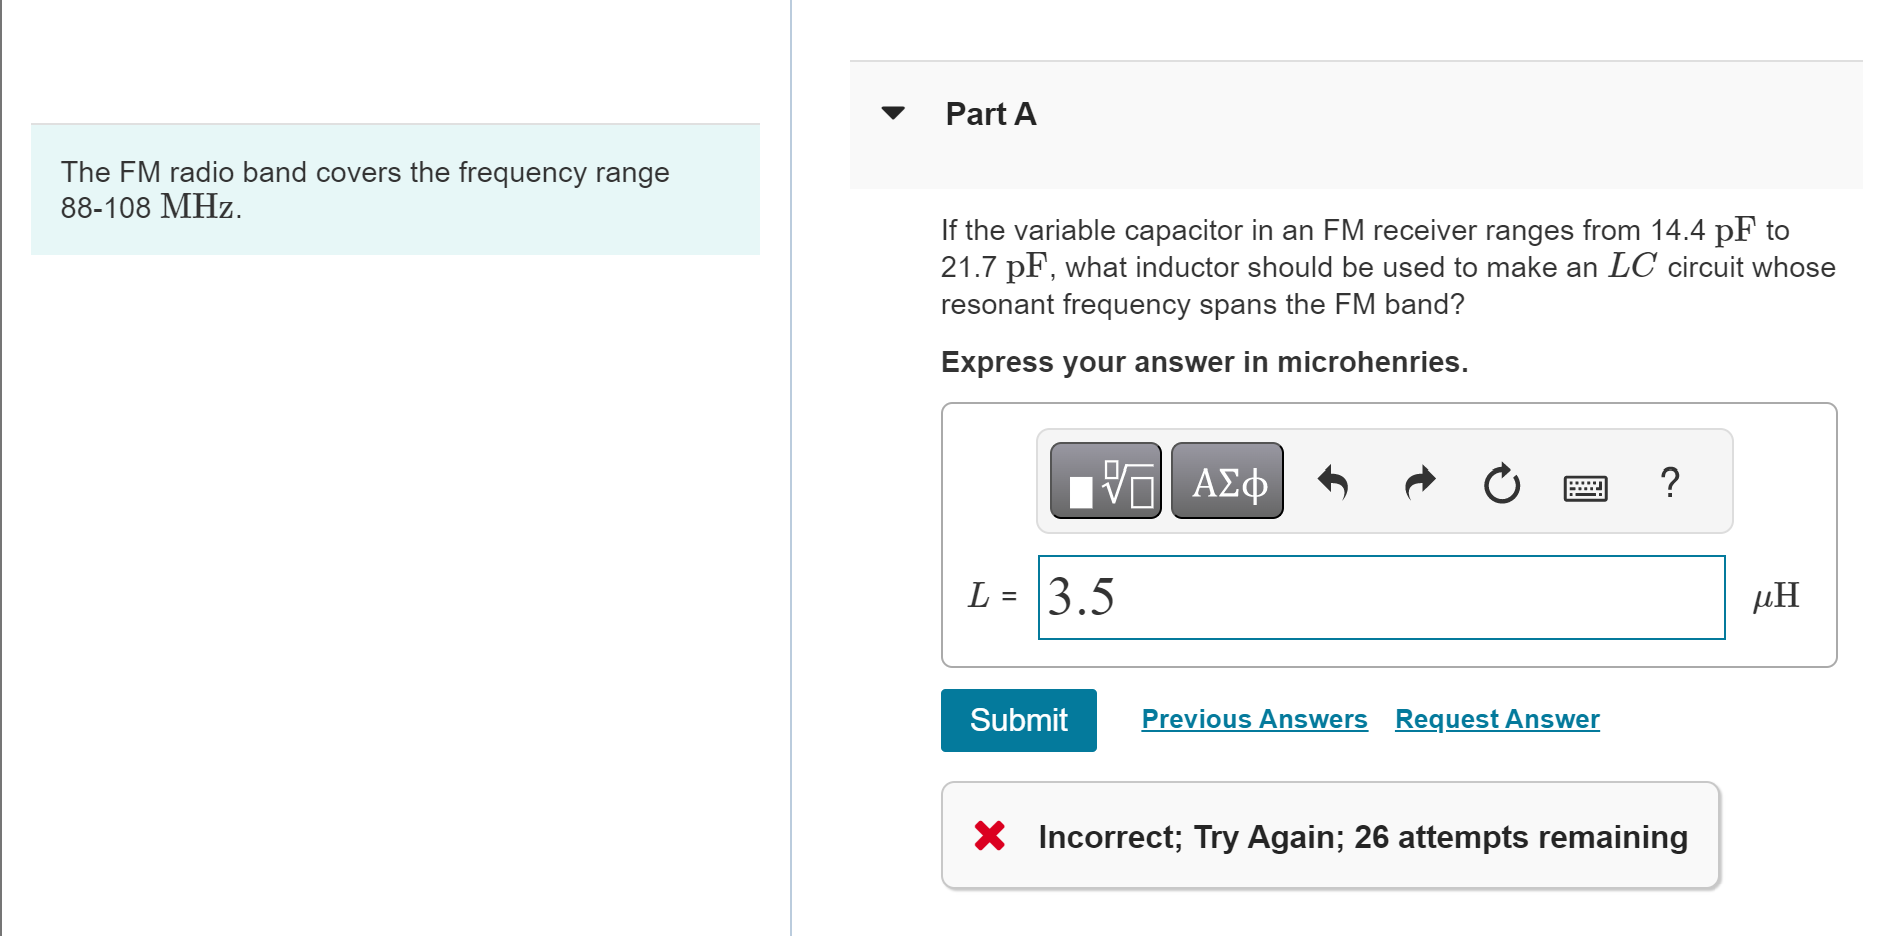
Task: Open the math templates palette in the equation toolbar
Action: [1104, 482]
